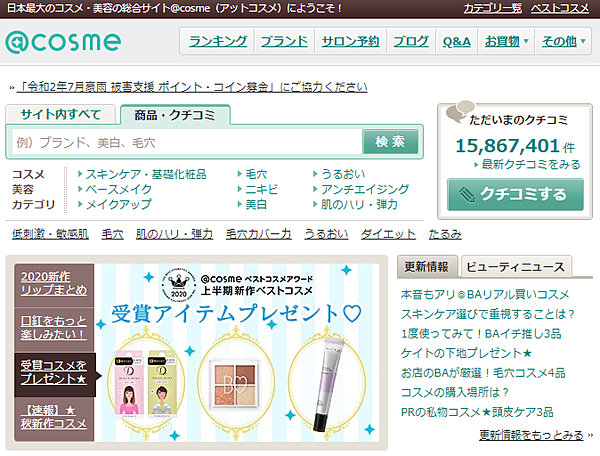Click the purple tube product image
The image size is (600, 456).
point(336,375)
